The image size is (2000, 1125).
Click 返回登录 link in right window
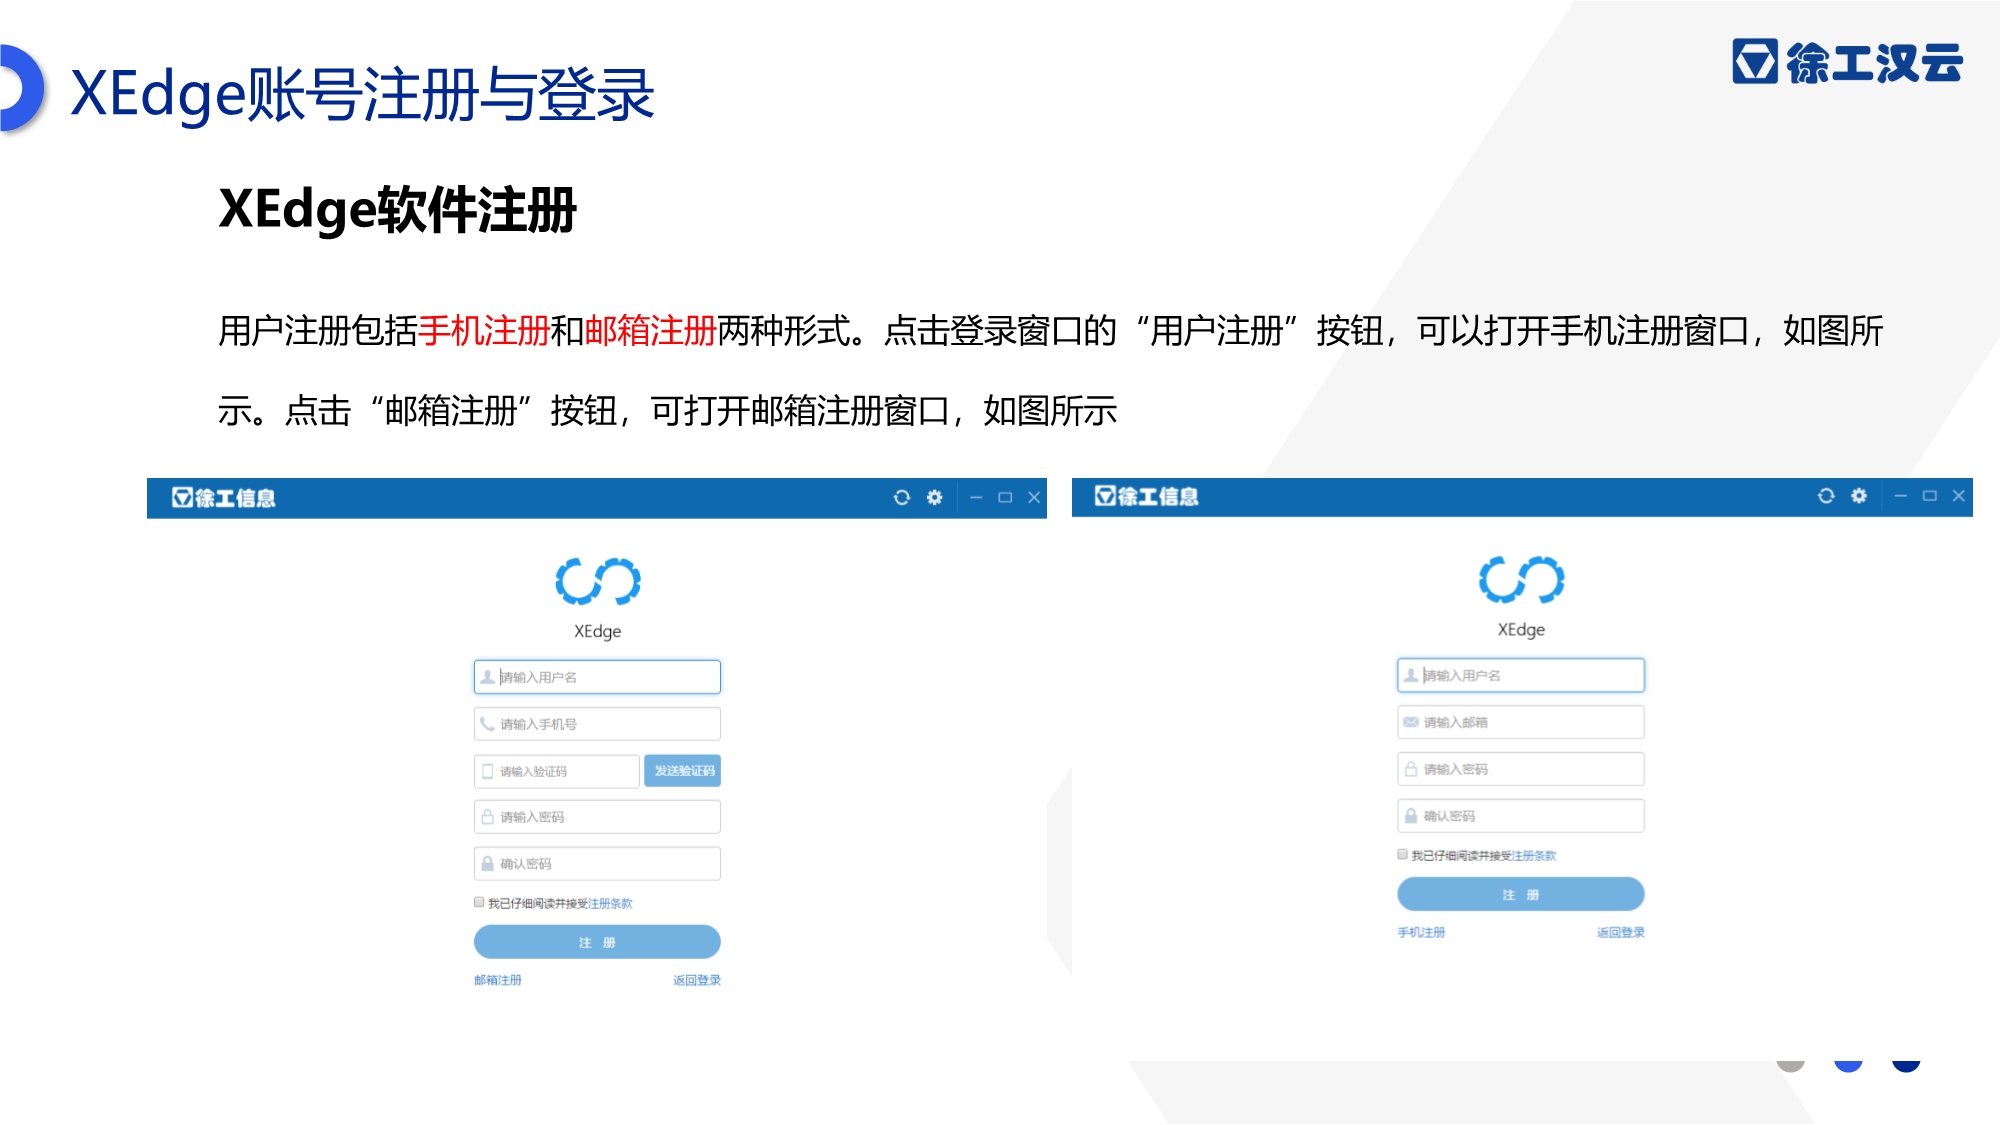pos(1620,932)
